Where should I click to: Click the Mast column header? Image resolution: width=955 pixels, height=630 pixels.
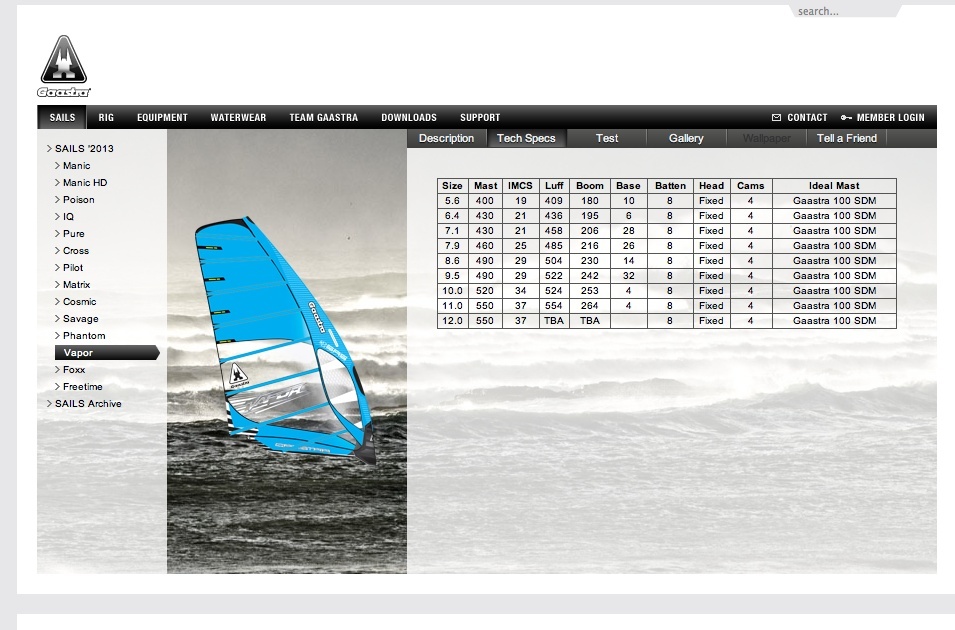[485, 186]
